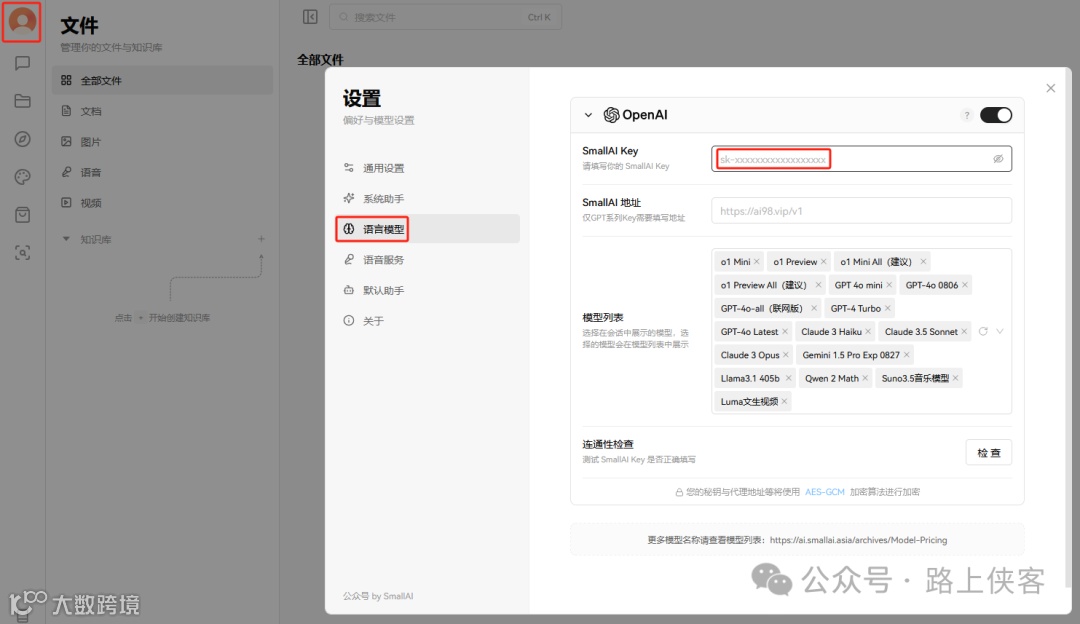The width and height of the screenshot is (1080, 624).
Task: Click the help question mark beside OpenAI
Action: (x=966, y=115)
